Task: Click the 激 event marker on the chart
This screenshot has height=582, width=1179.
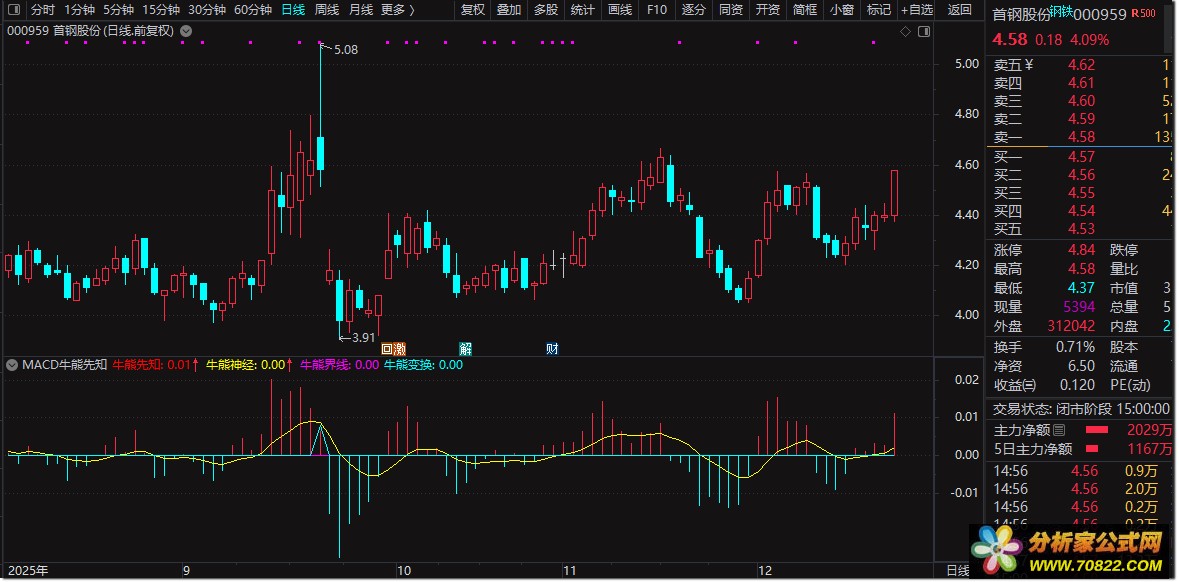Action: tap(400, 349)
